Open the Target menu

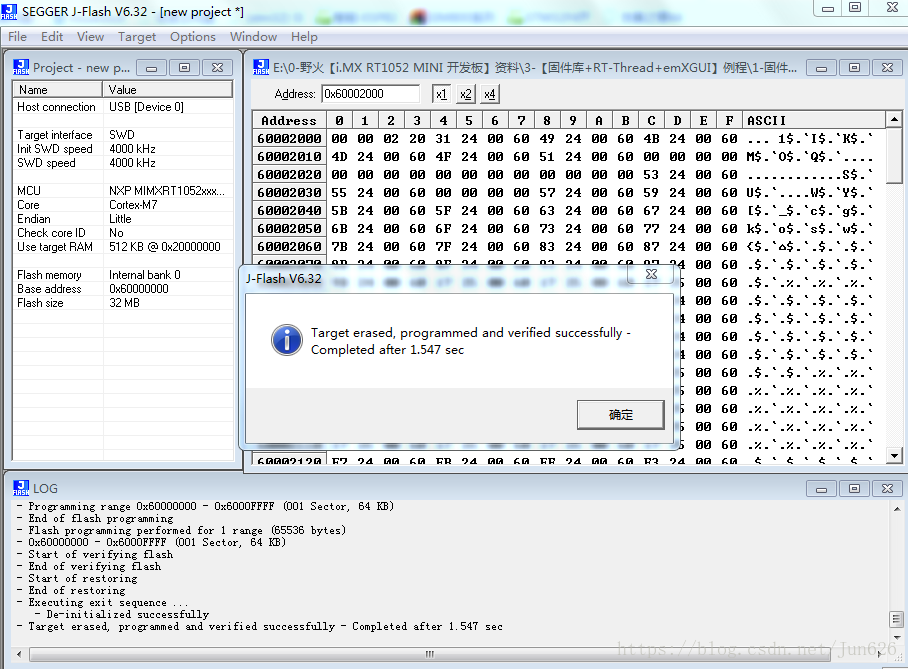click(x=137, y=36)
